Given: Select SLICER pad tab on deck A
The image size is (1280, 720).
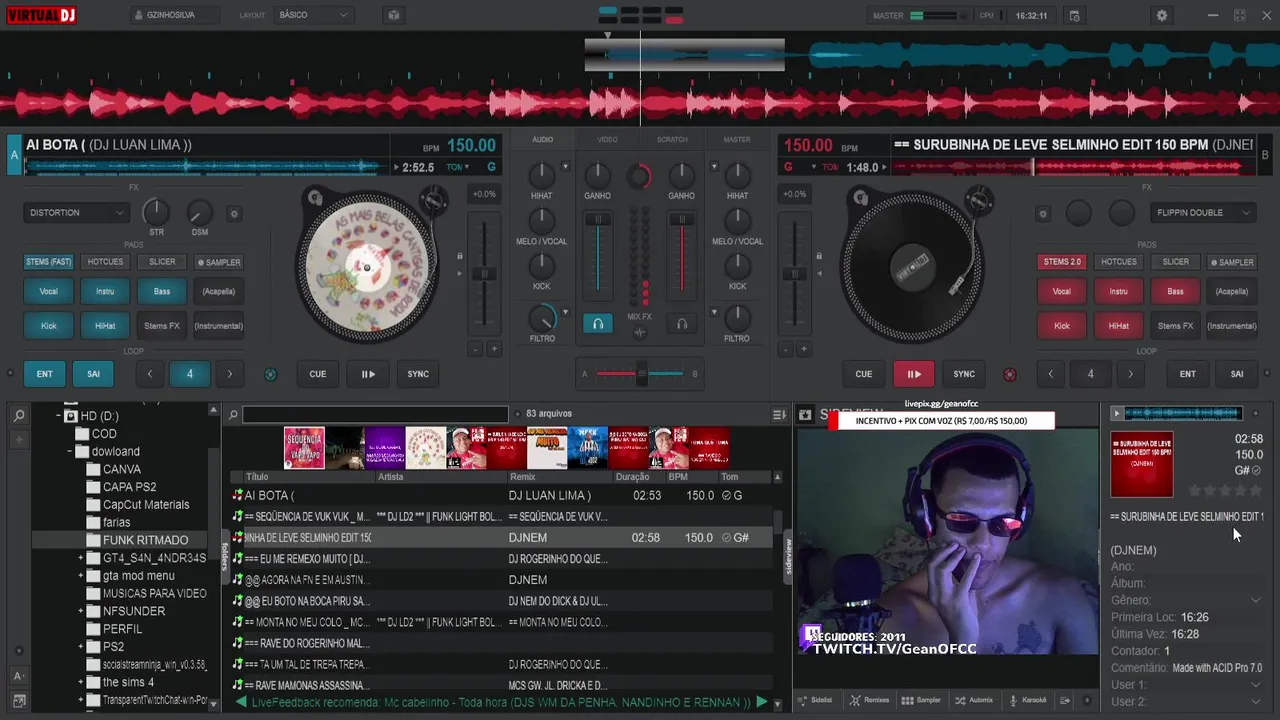Looking at the screenshot, I should [162, 262].
